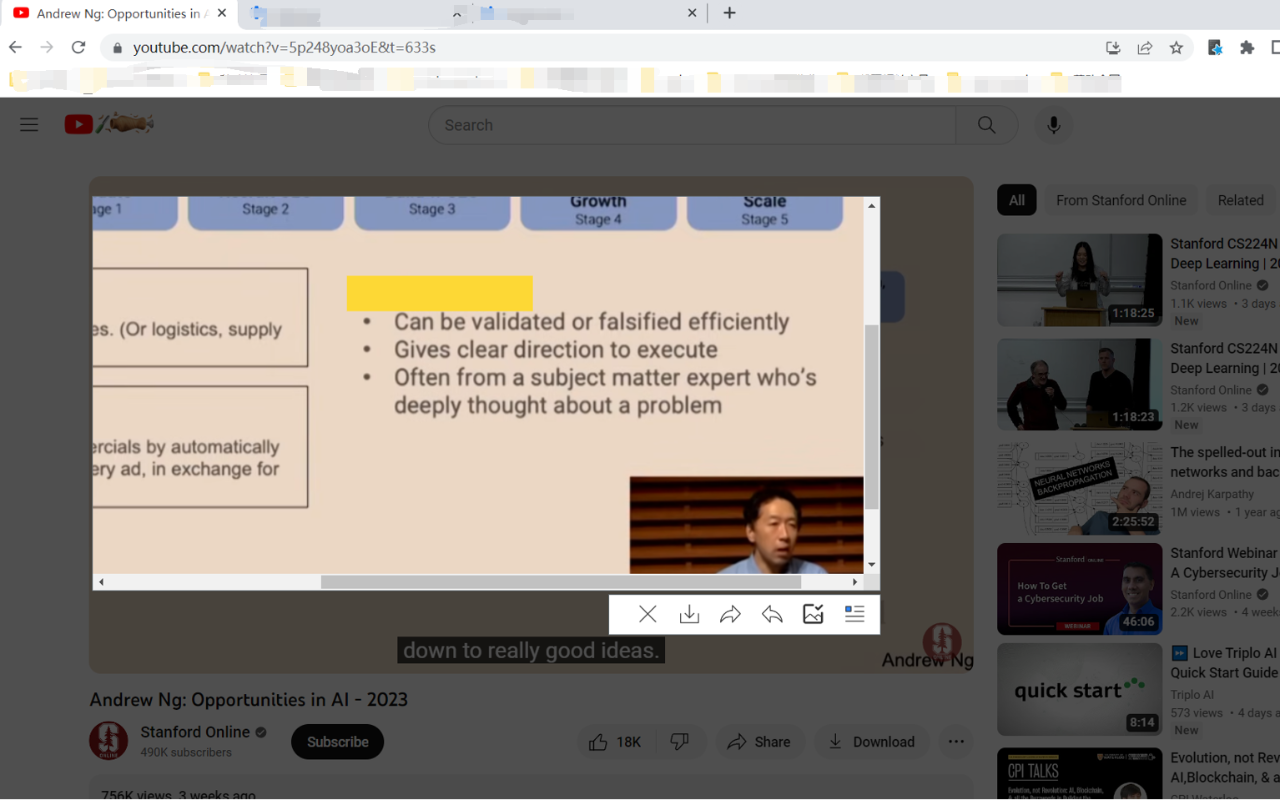Click the Scale Stage 5 box
Image resolution: width=1280 pixels, height=800 pixels.
764,212
